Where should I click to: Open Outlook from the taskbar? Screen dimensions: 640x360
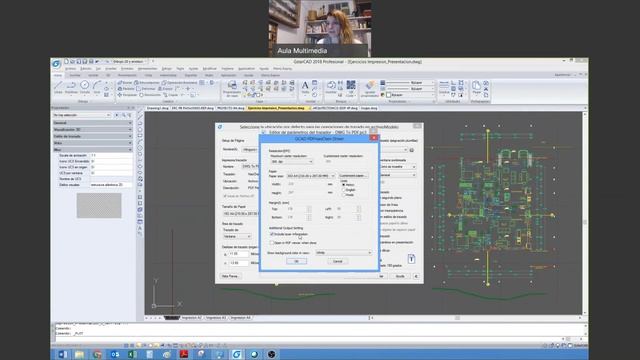coord(115,354)
